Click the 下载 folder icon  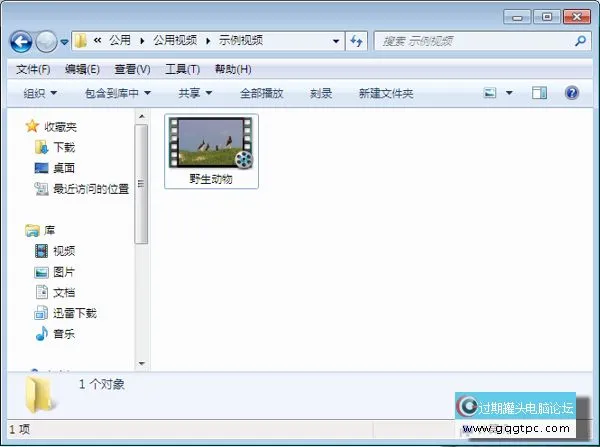(41, 147)
